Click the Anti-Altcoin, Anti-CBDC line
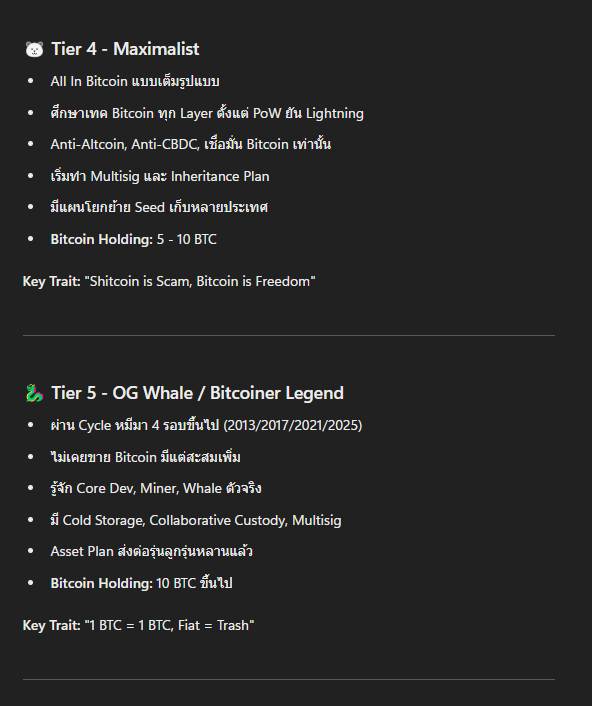The image size is (592, 706). (190, 144)
